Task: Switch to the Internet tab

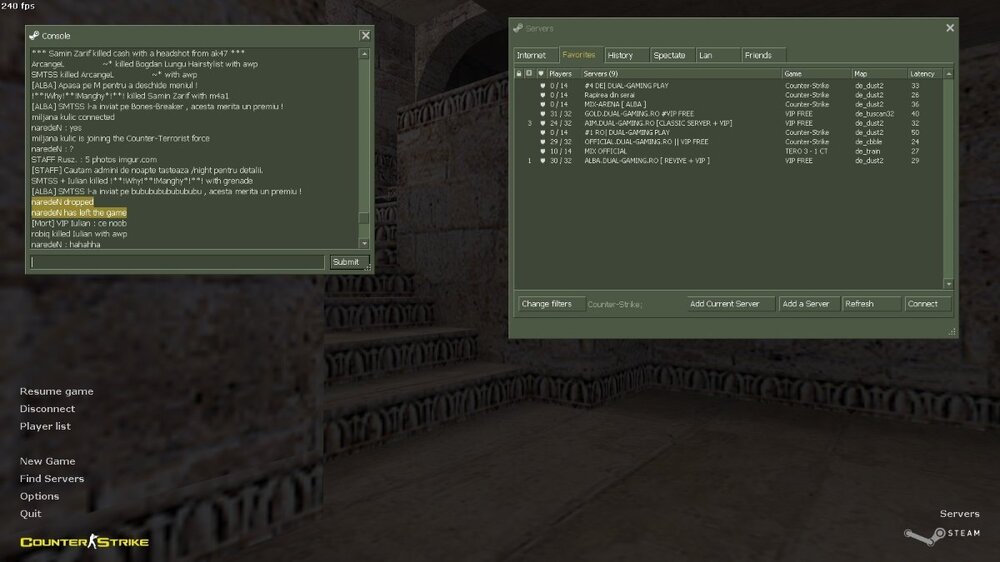Action: pos(532,55)
